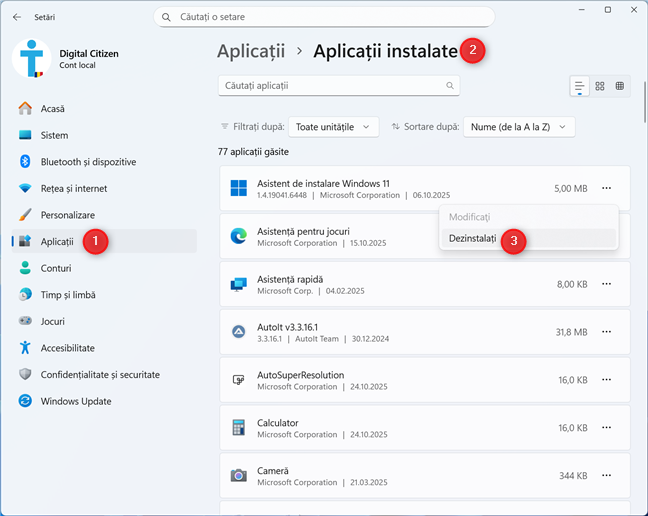The image size is (648, 516).
Task: Open more options for Asistent de instalare Windows 11
Action: click(x=606, y=188)
